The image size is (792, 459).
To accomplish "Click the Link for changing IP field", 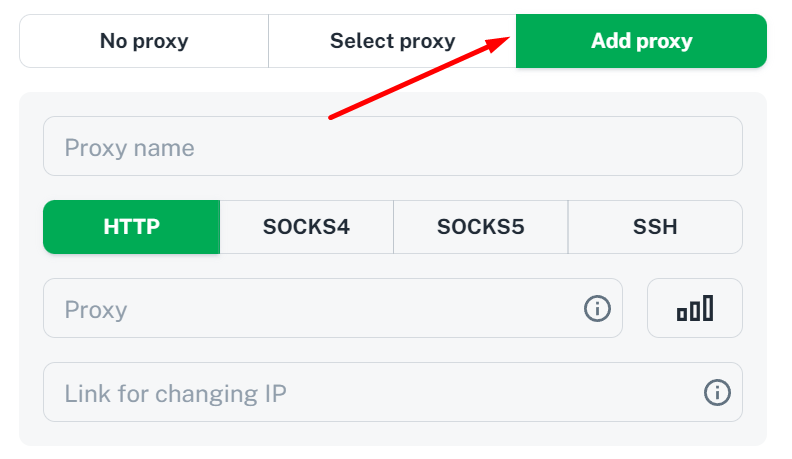I will [x=393, y=392].
